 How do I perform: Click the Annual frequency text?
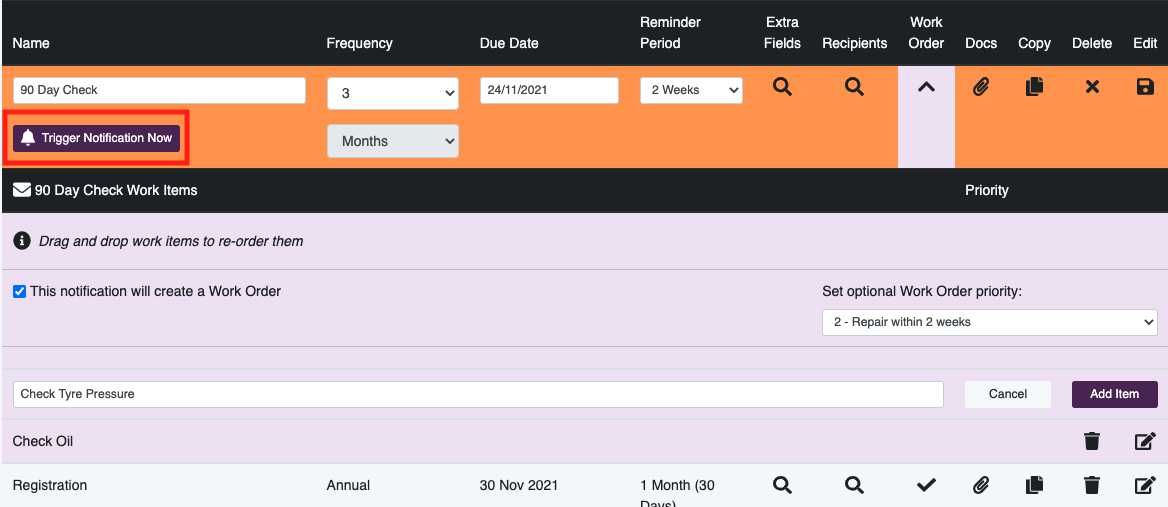pyautogui.click(x=348, y=485)
